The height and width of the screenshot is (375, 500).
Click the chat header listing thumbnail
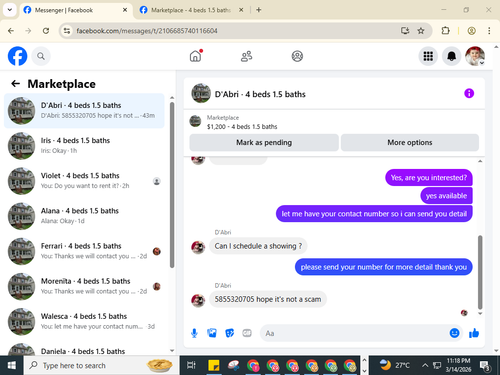[201, 93]
